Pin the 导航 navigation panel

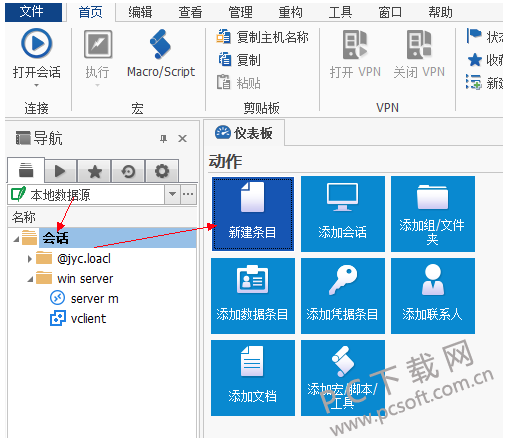(163, 138)
